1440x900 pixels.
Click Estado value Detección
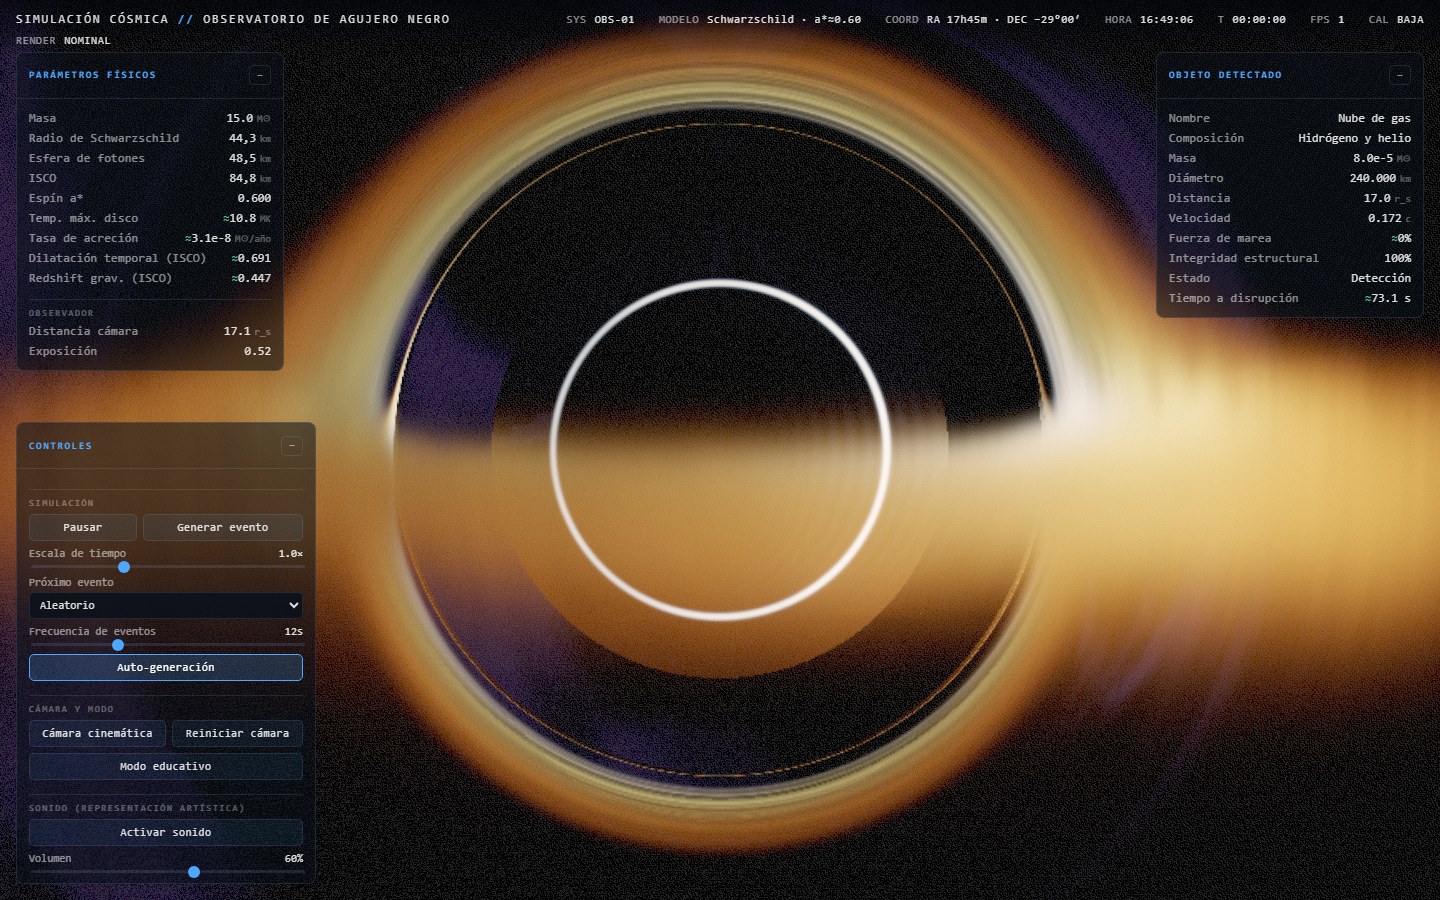pos(1381,278)
